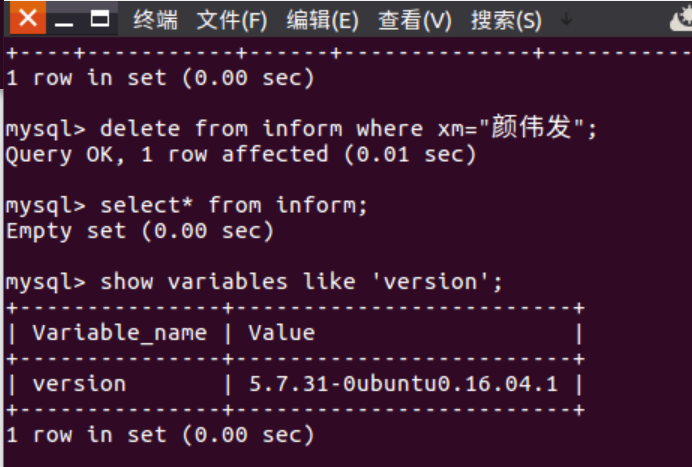Click the faded down-arrow in menu bar
This screenshot has width=692, height=467.
pos(567,20)
